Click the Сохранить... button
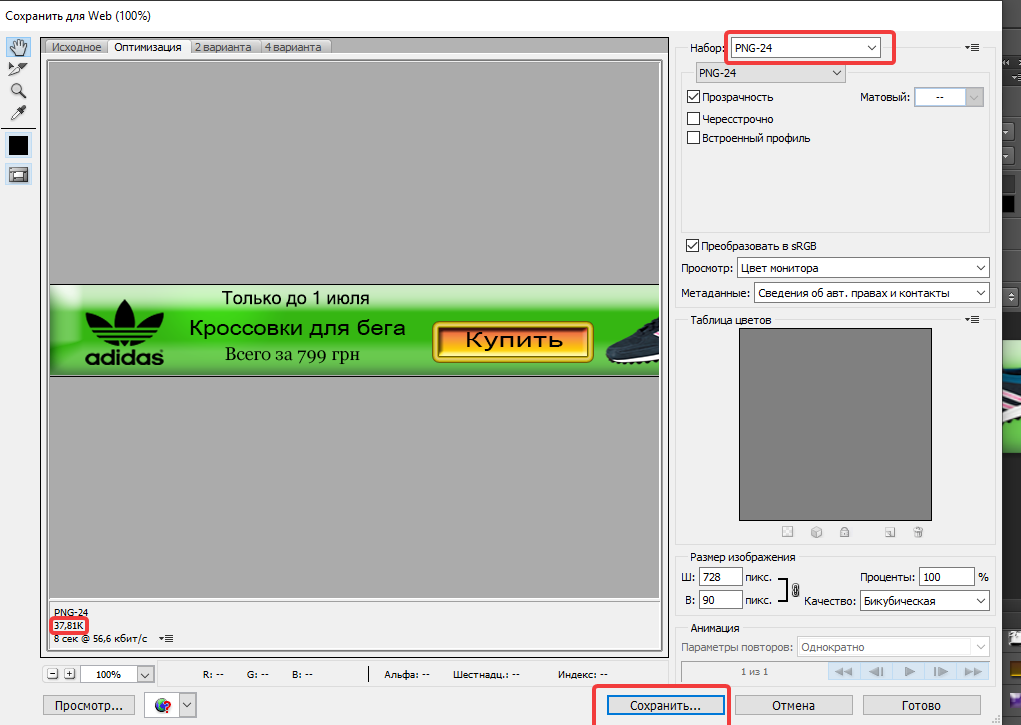Viewport: 1021px width, 725px height. tap(665, 705)
